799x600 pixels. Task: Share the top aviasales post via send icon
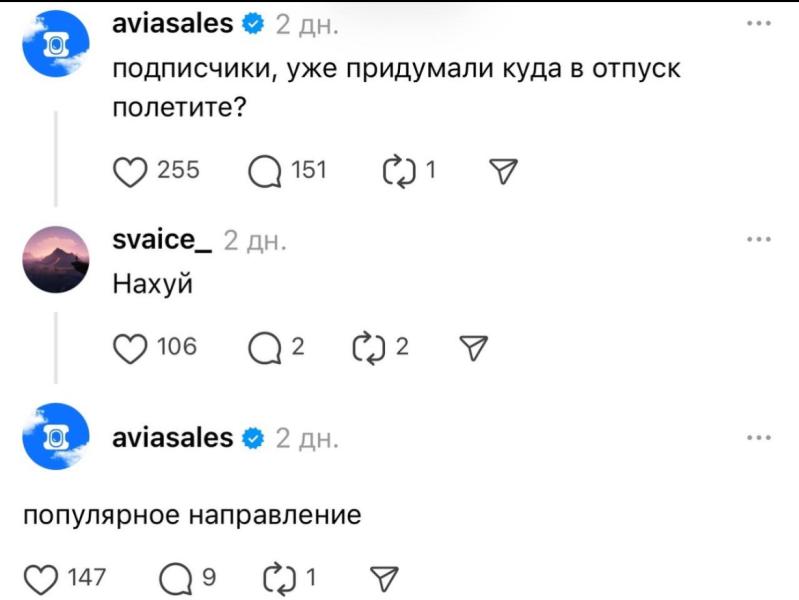pyautogui.click(x=503, y=171)
